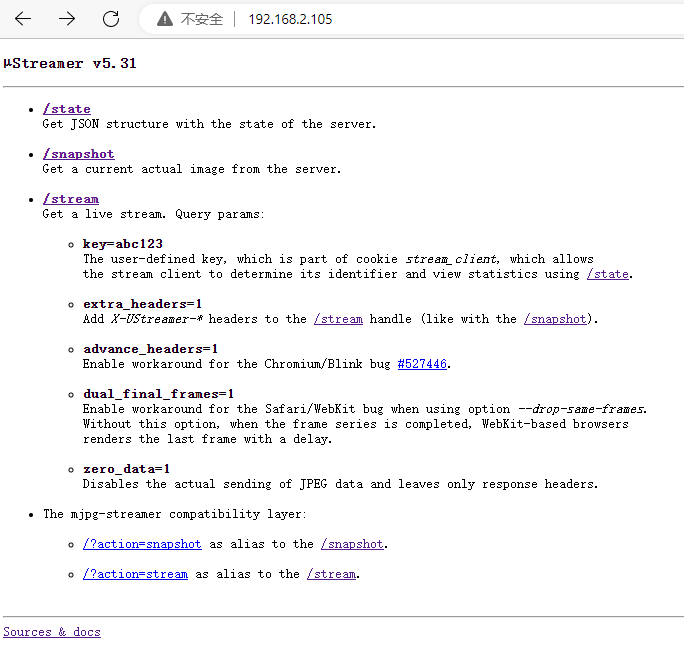Follow the /state link in the key=abc123 description
Viewport: 684px width, 669px height.
pos(608,274)
